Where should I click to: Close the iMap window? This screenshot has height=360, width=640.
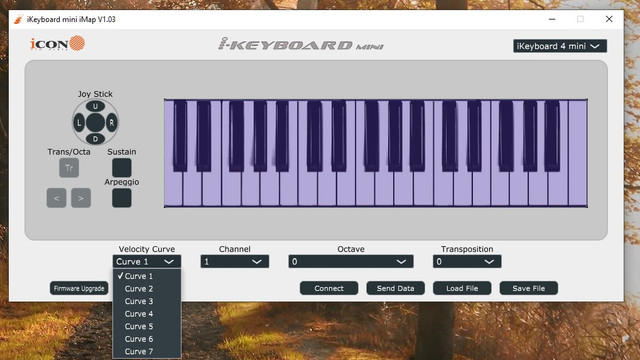pyautogui.click(x=609, y=19)
